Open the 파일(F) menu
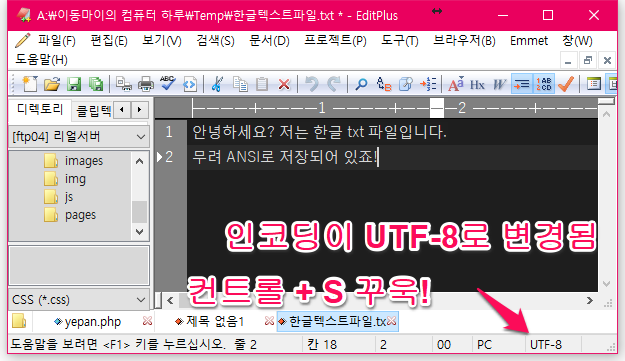The height and width of the screenshot is (361, 625). click(x=57, y=41)
